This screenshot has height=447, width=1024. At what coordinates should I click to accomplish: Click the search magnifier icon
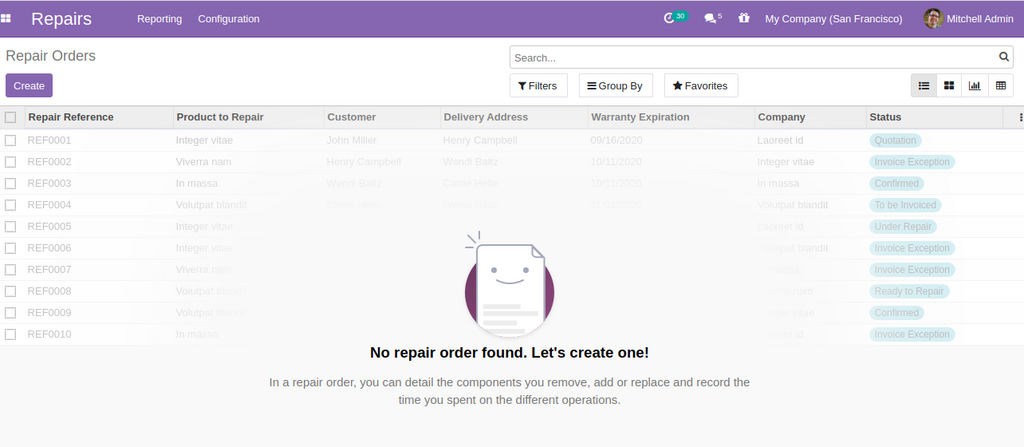[1004, 57]
